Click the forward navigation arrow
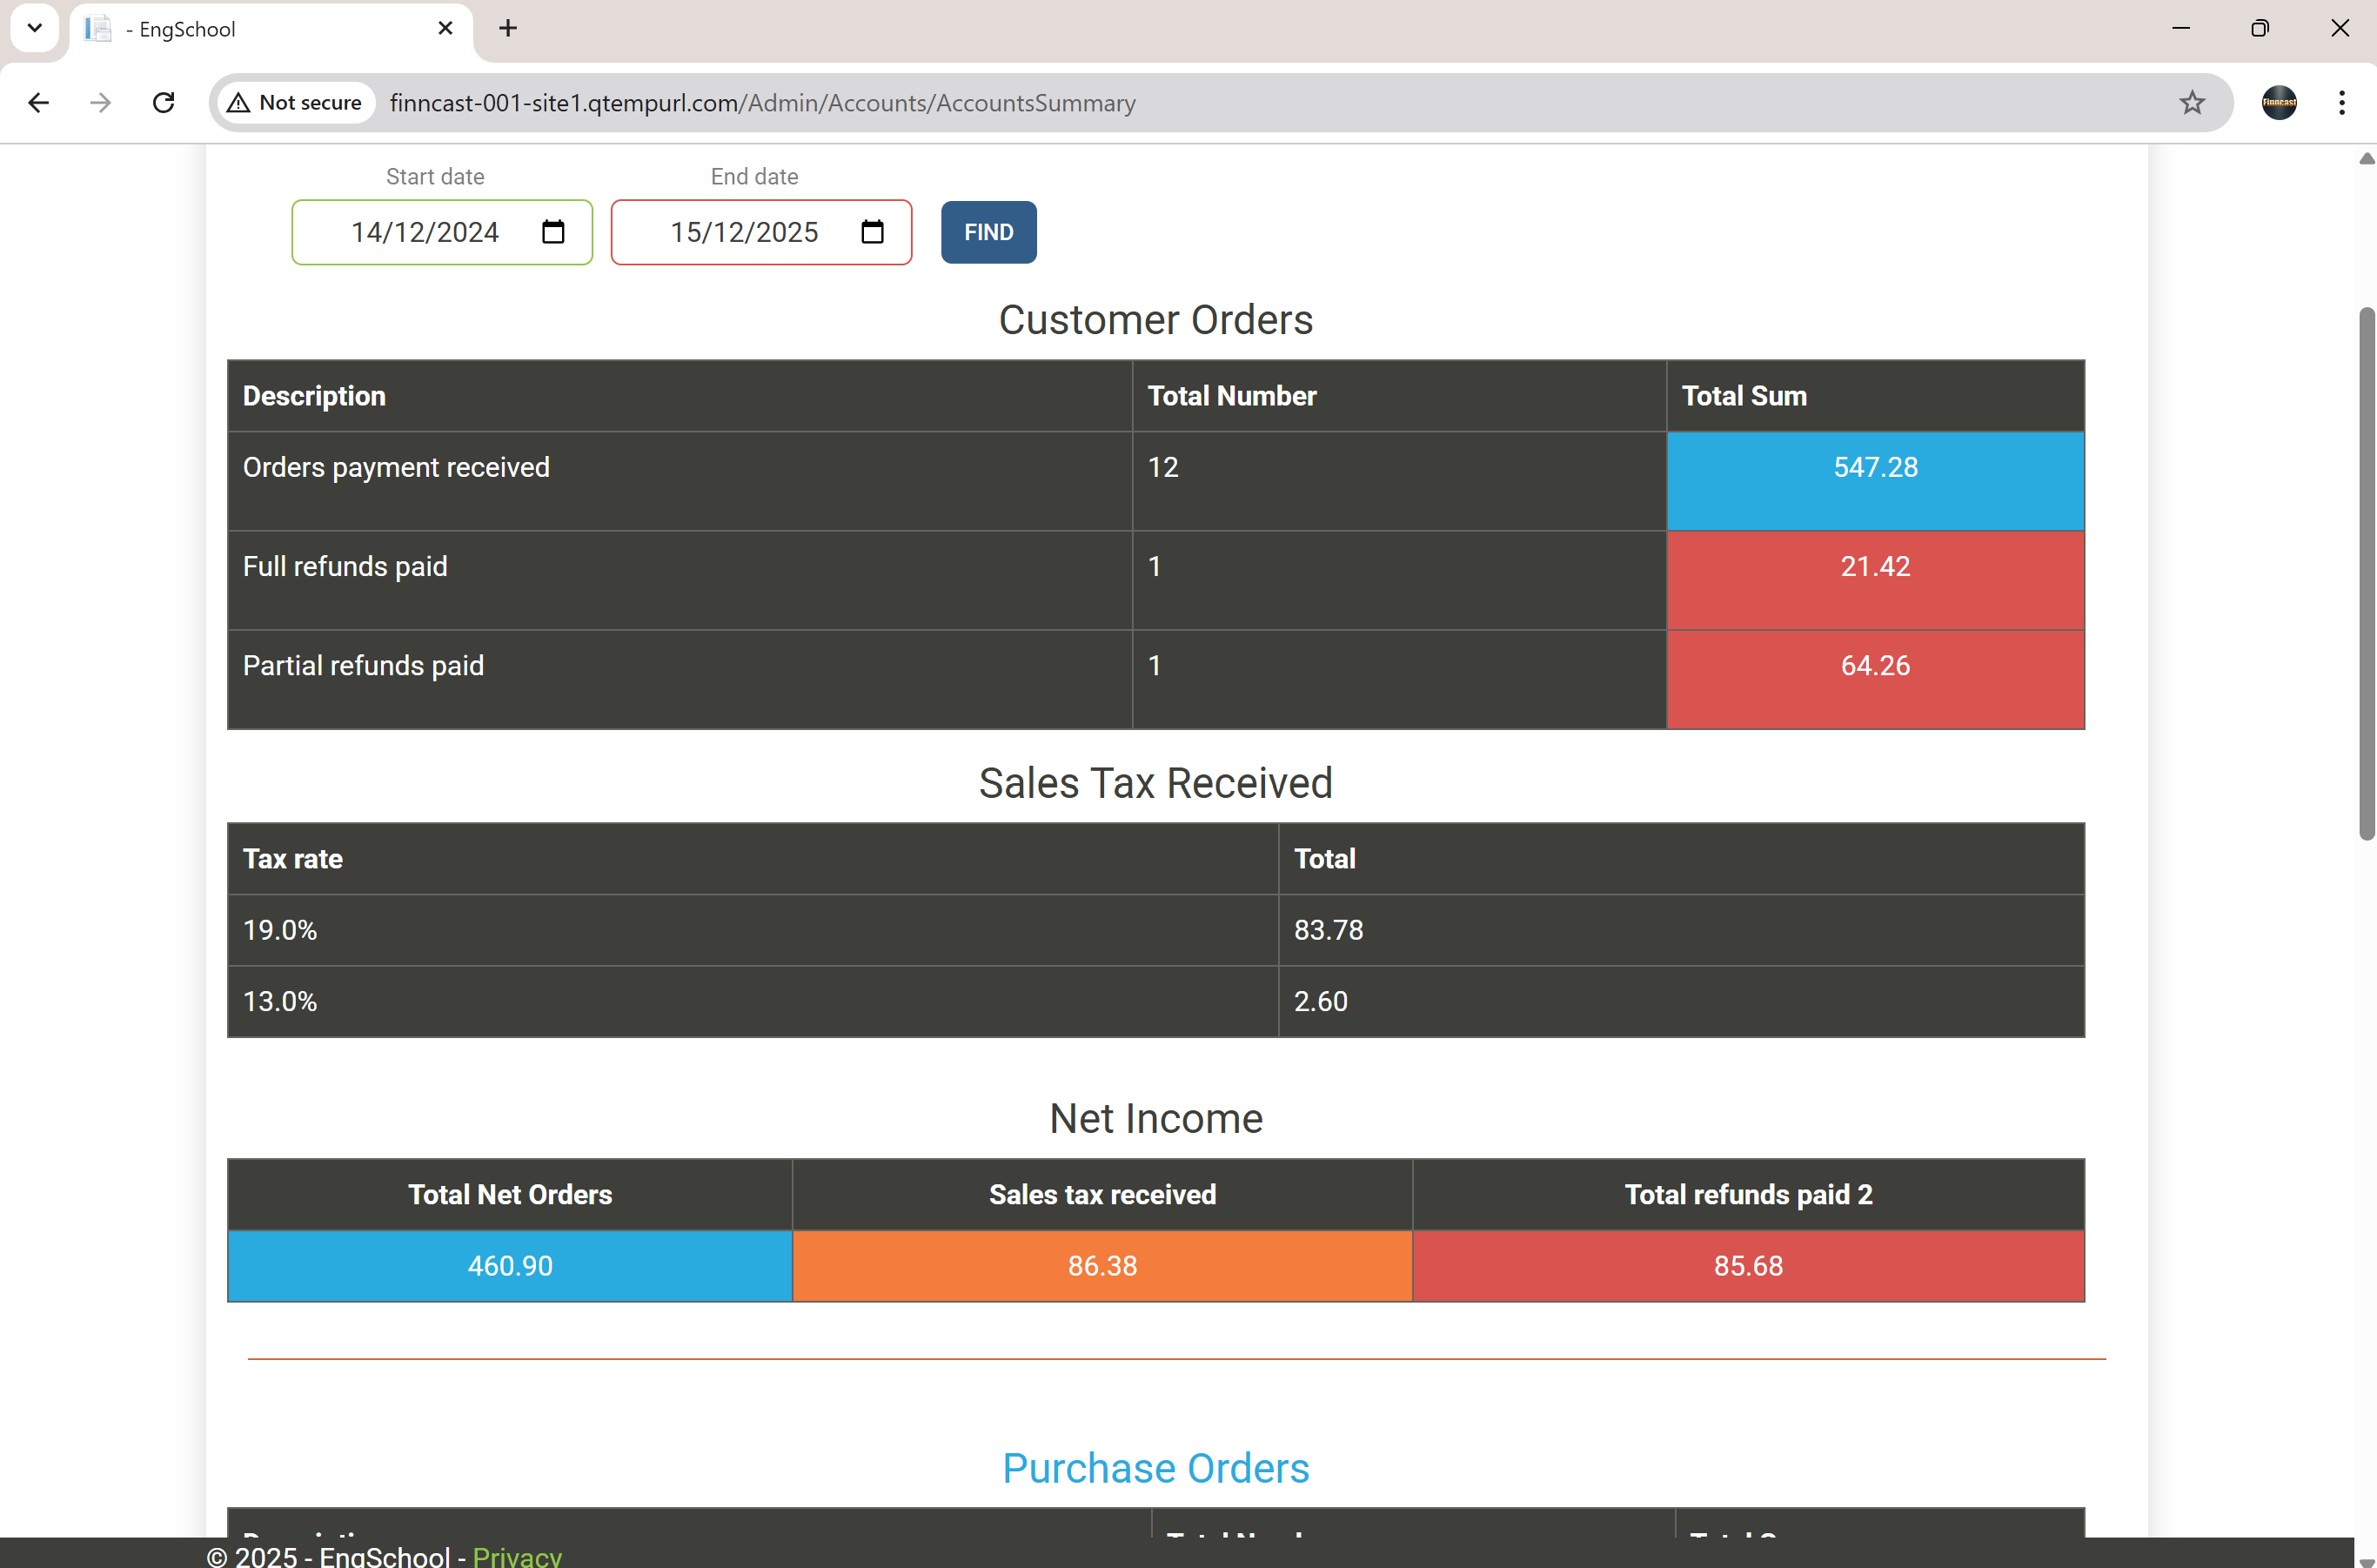The image size is (2377, 1568). click(x=100, y=102)
